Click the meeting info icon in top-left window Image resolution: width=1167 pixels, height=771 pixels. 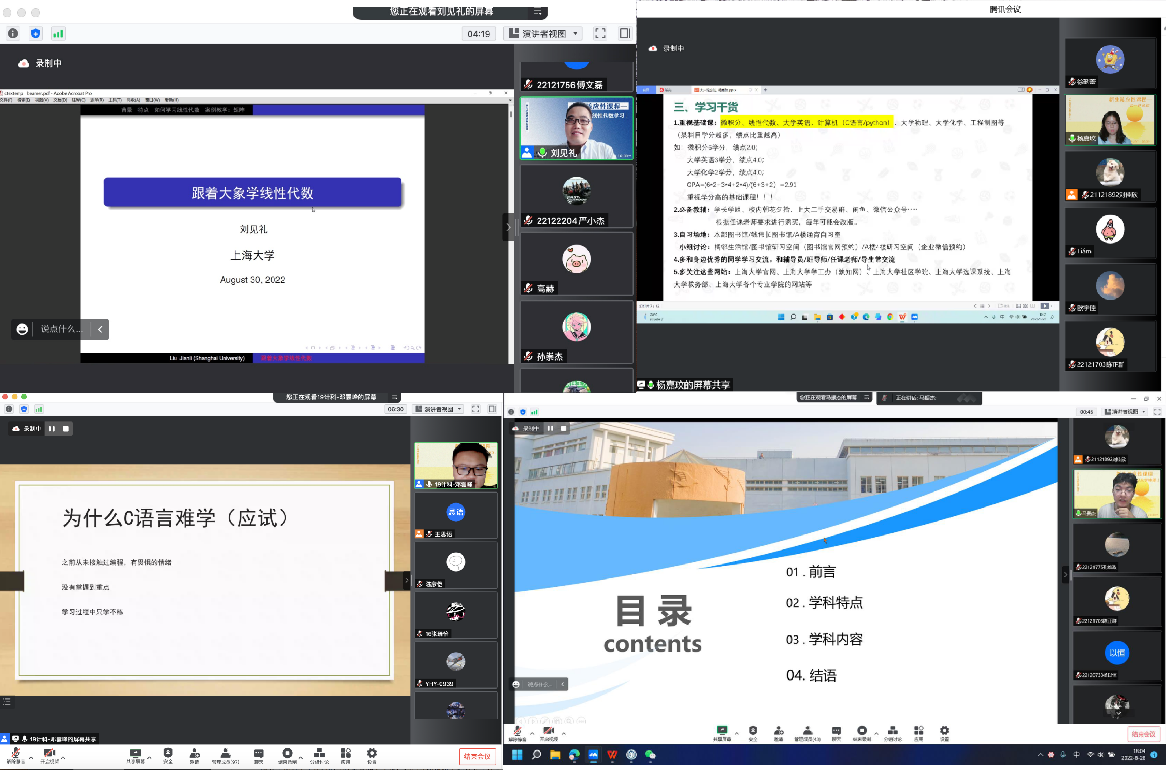[x=13, y=33]
